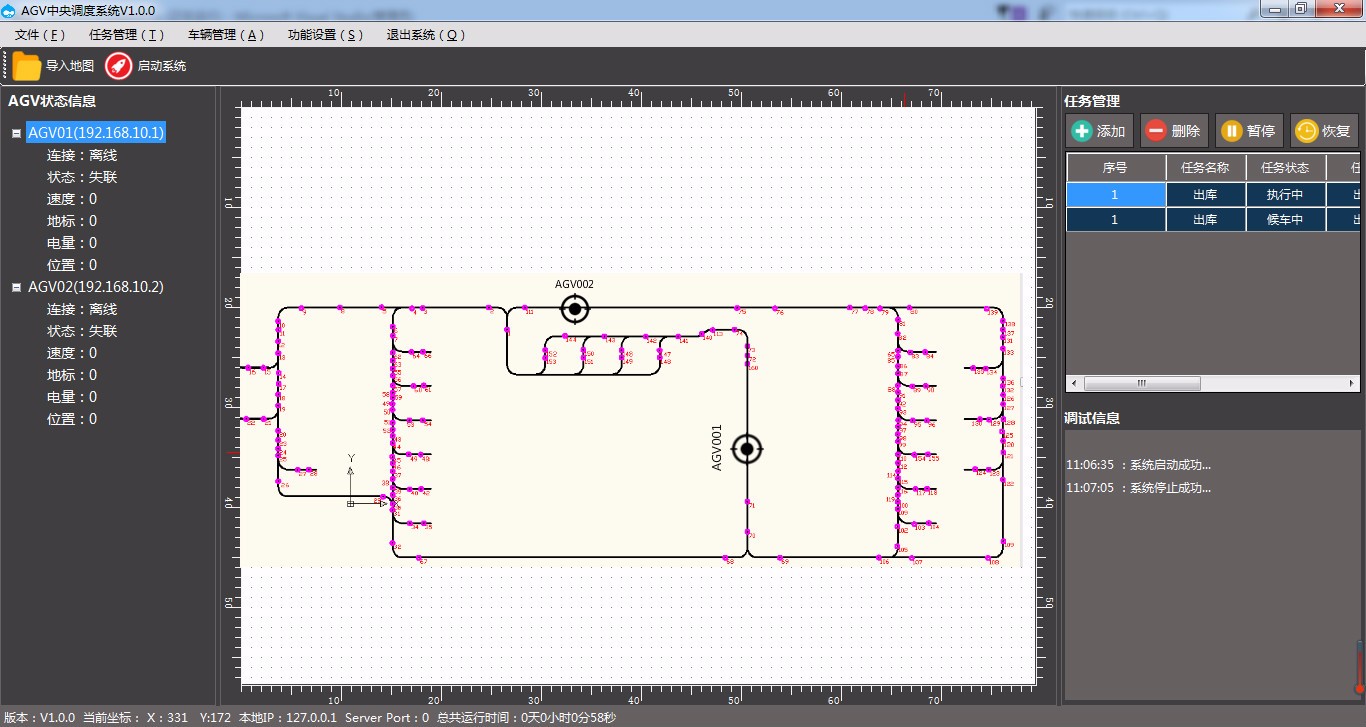The width and height of the screenshot is (1366, 727).
Task: Open the 功能设置 (S) menu
Action: [x=325, y=35]
